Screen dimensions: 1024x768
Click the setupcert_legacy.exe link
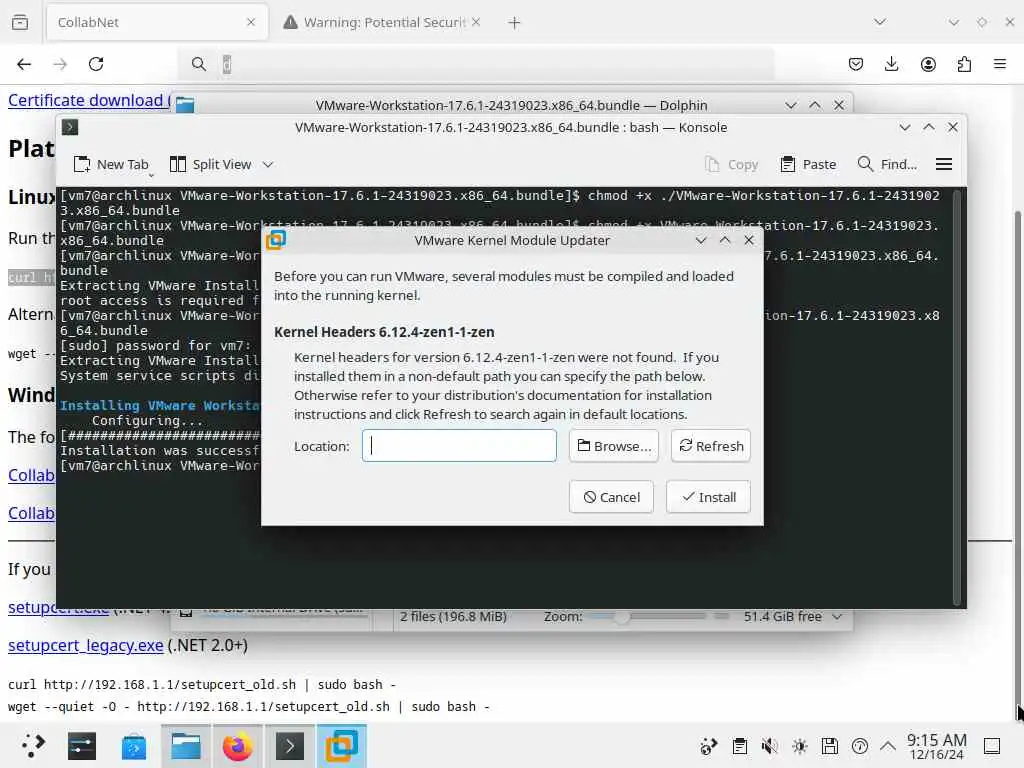click(86, 645)
